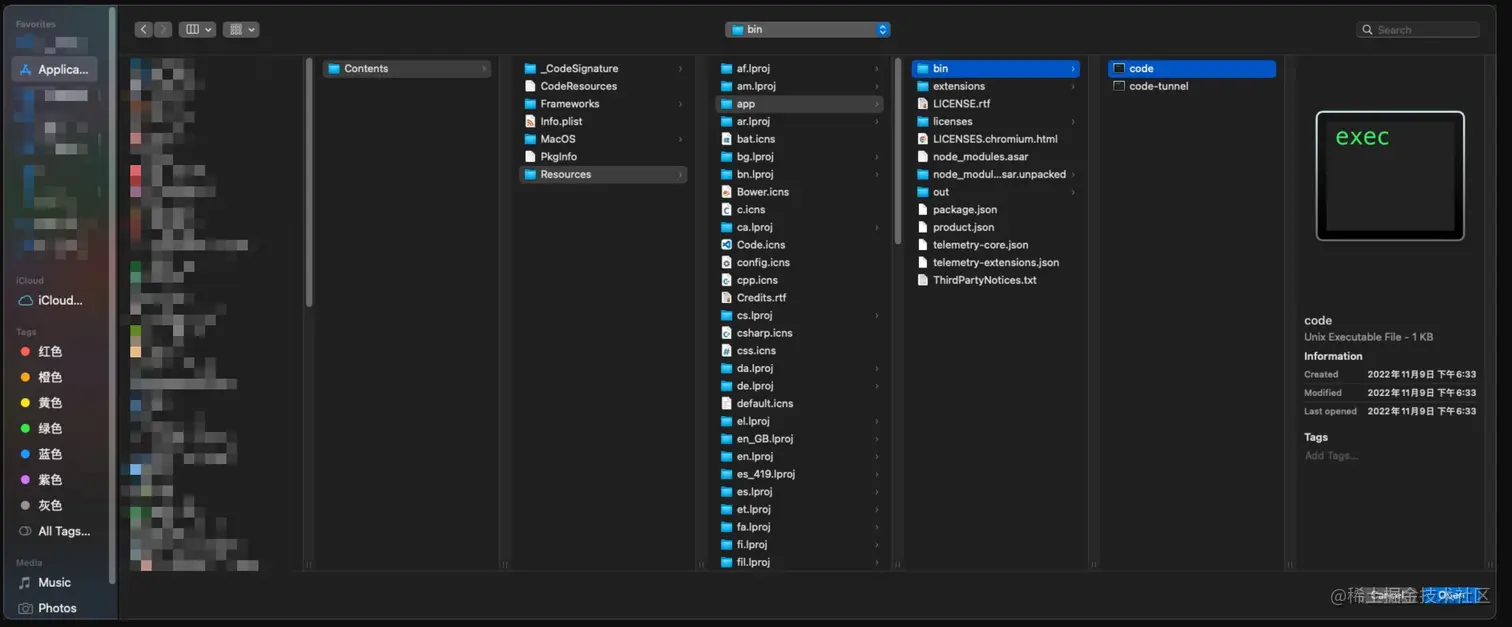Select the Info.plist file

point(603,121)
